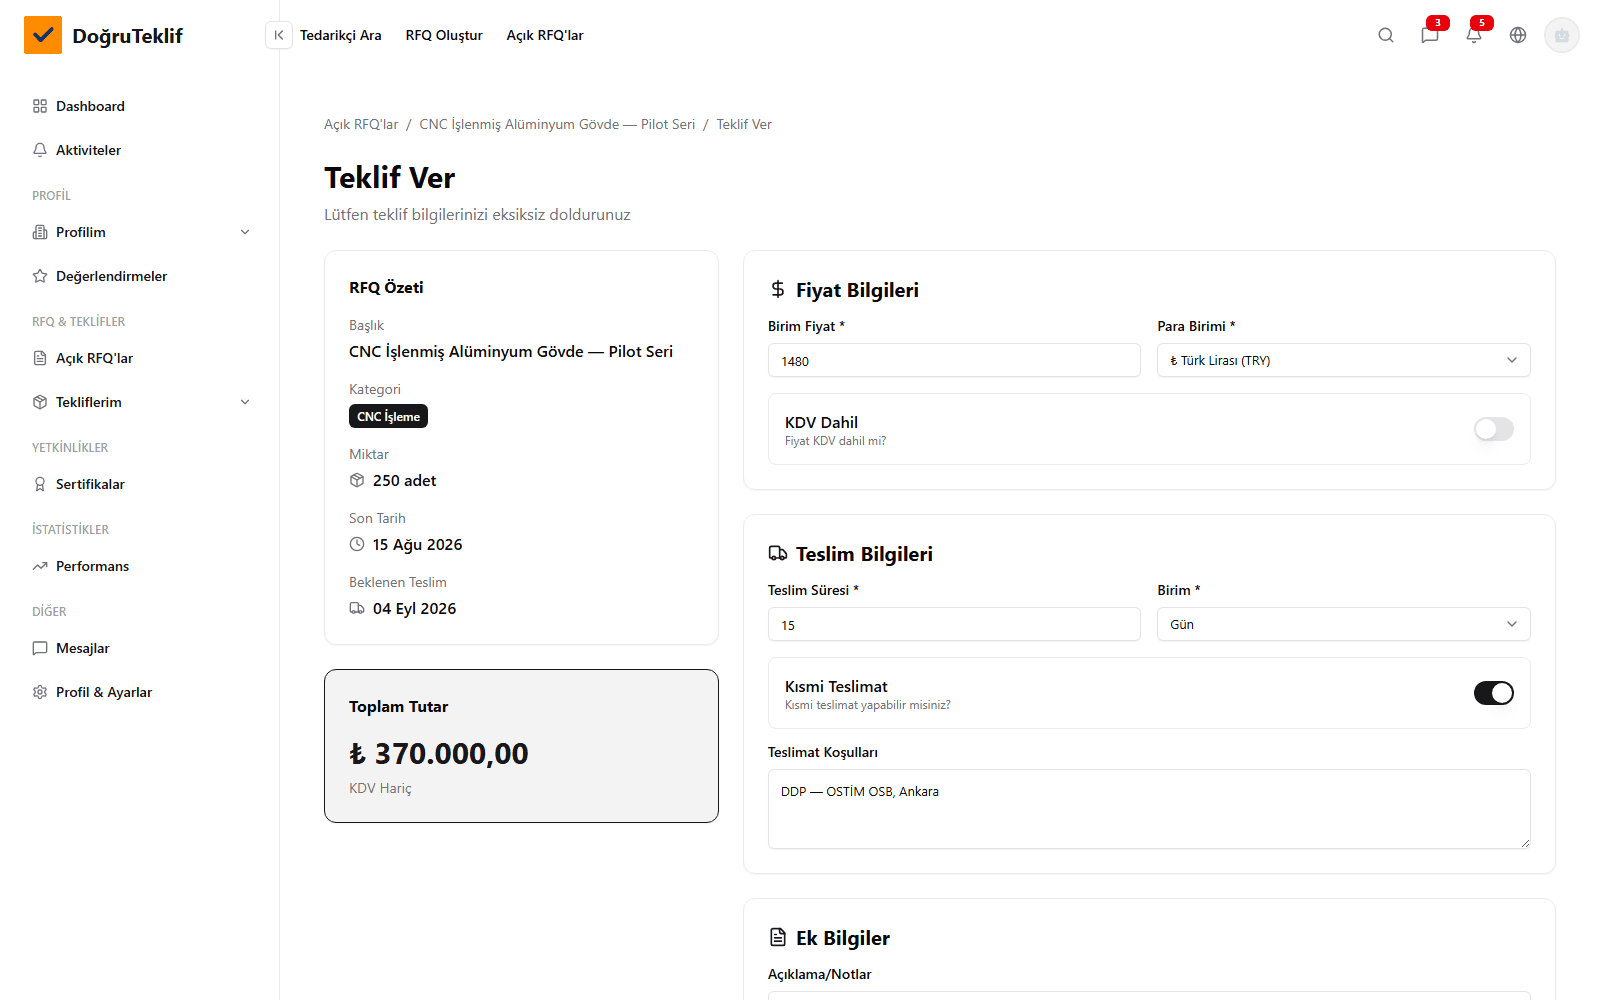
Task: Open the Birim delivery unit dropdown
Action: 1344,624
